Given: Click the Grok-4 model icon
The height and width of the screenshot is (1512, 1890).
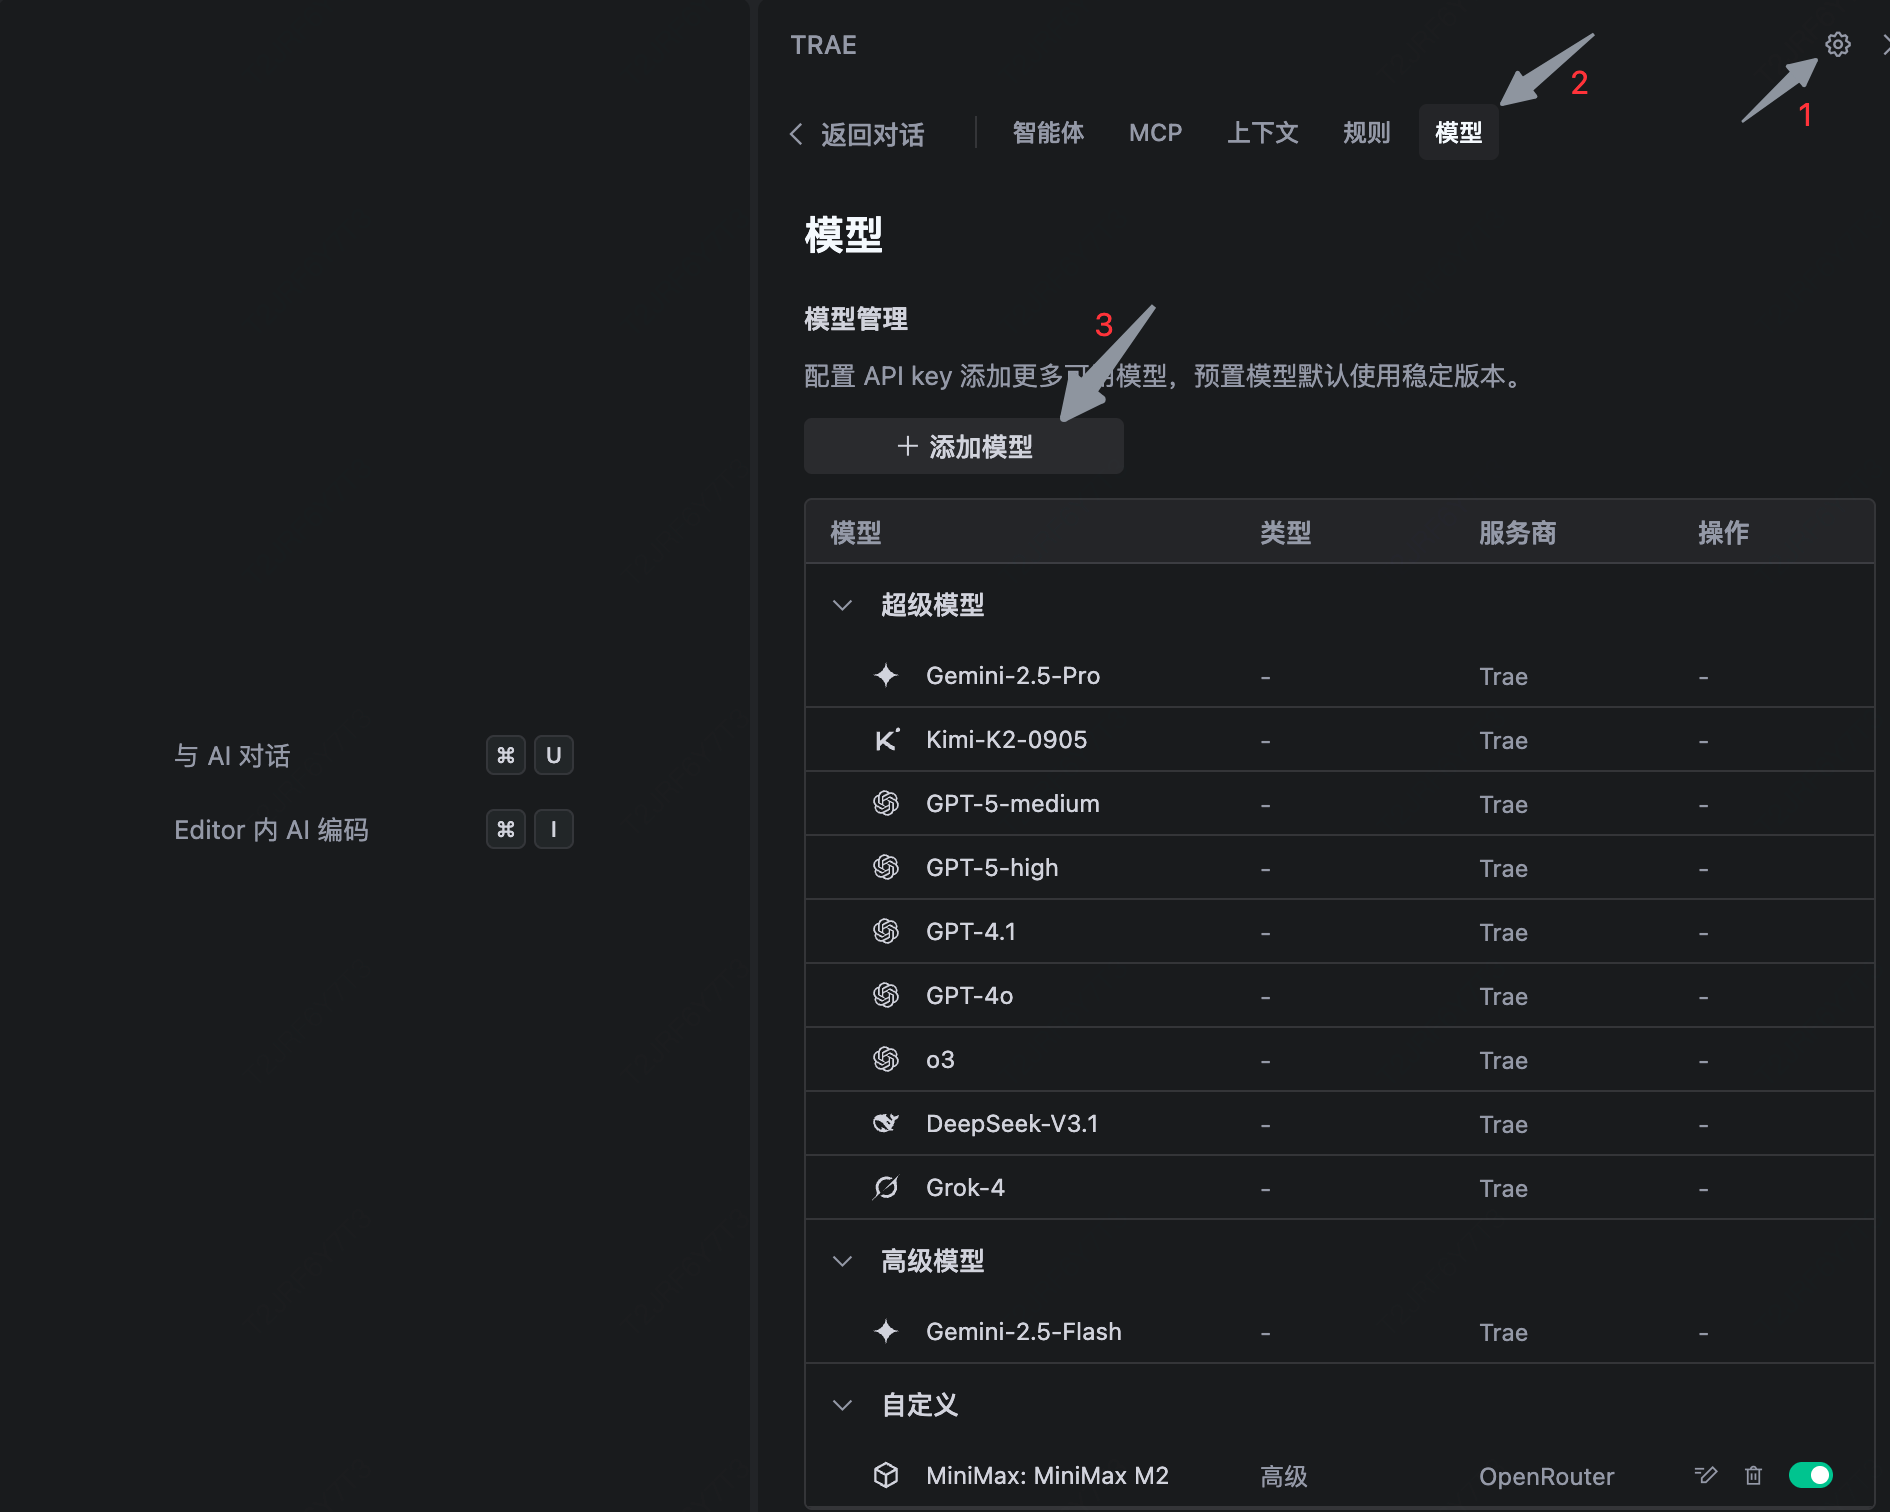Looking at the screenshot, I should click(886, 1187).
